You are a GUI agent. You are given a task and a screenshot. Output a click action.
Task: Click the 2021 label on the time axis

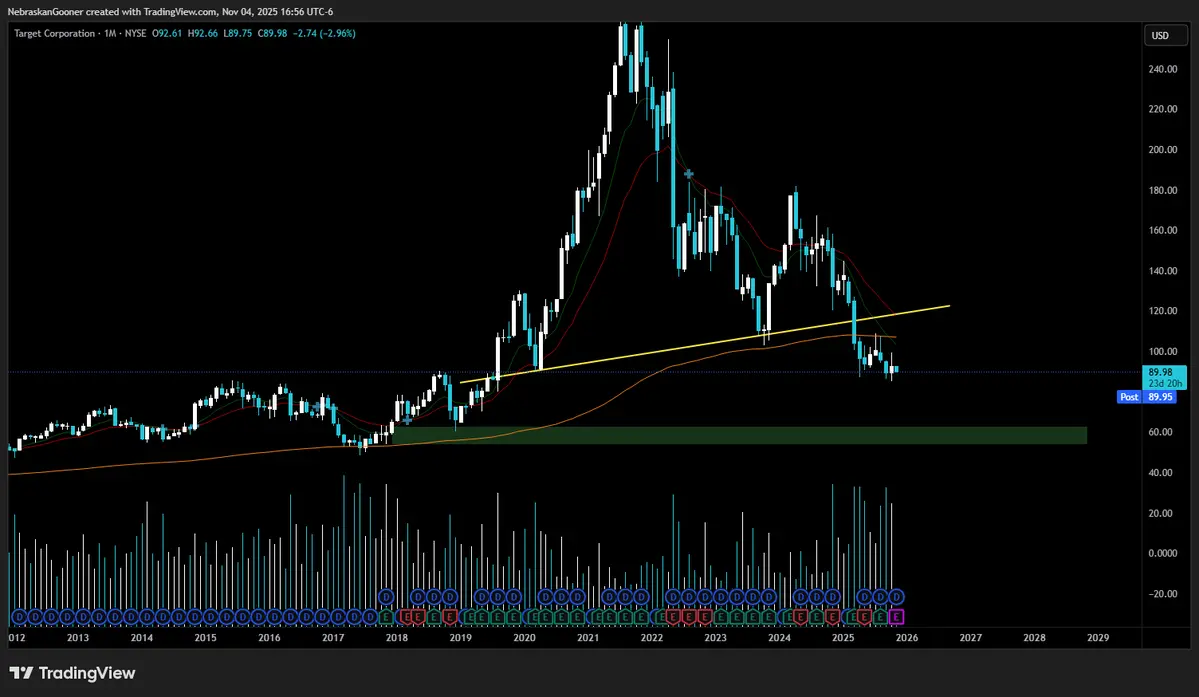[x=587, y=637]
